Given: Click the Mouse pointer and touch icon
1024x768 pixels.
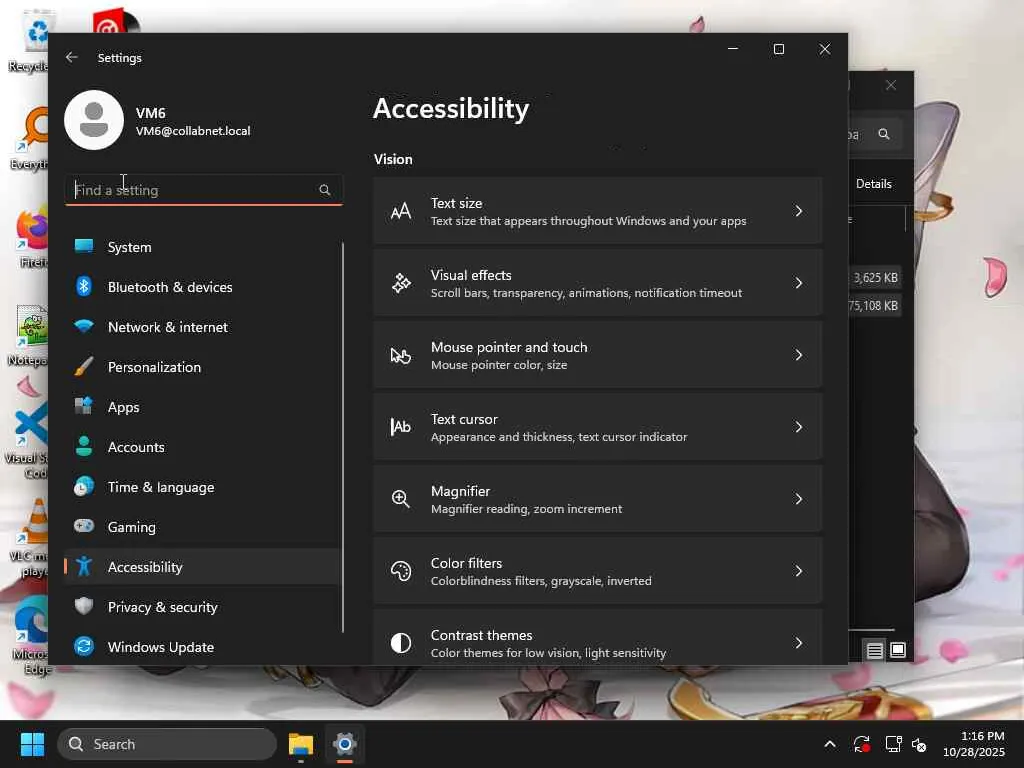Looking at the screenshot, I should tap(401, 355).
